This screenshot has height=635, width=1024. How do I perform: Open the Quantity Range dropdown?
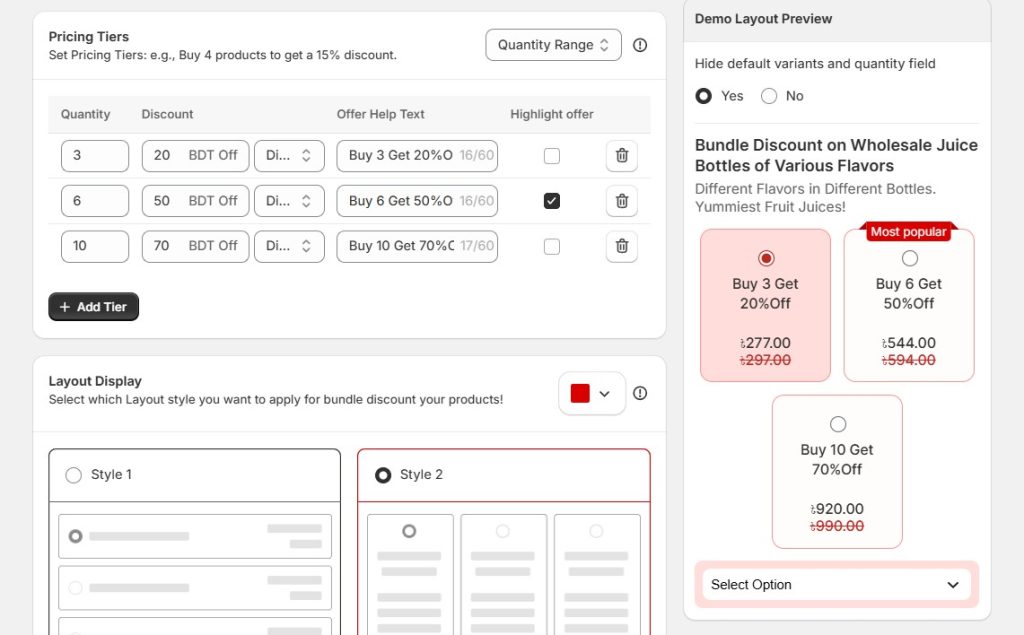point(553,45)
